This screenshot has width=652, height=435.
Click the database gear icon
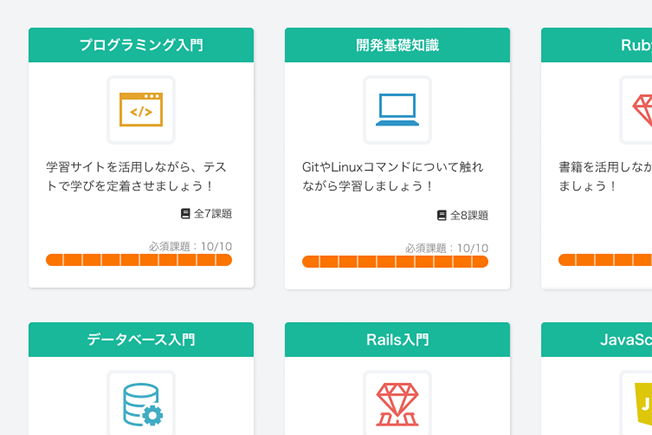[143, 405]
